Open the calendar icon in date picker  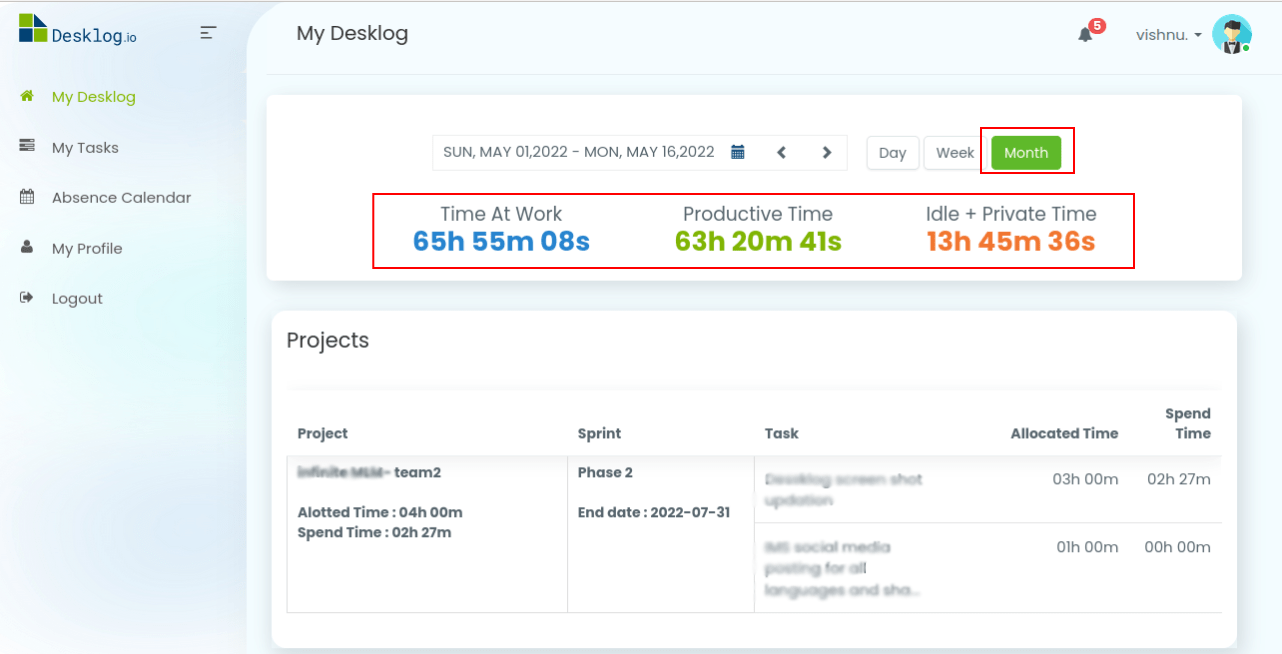click(x=738, y=151)
